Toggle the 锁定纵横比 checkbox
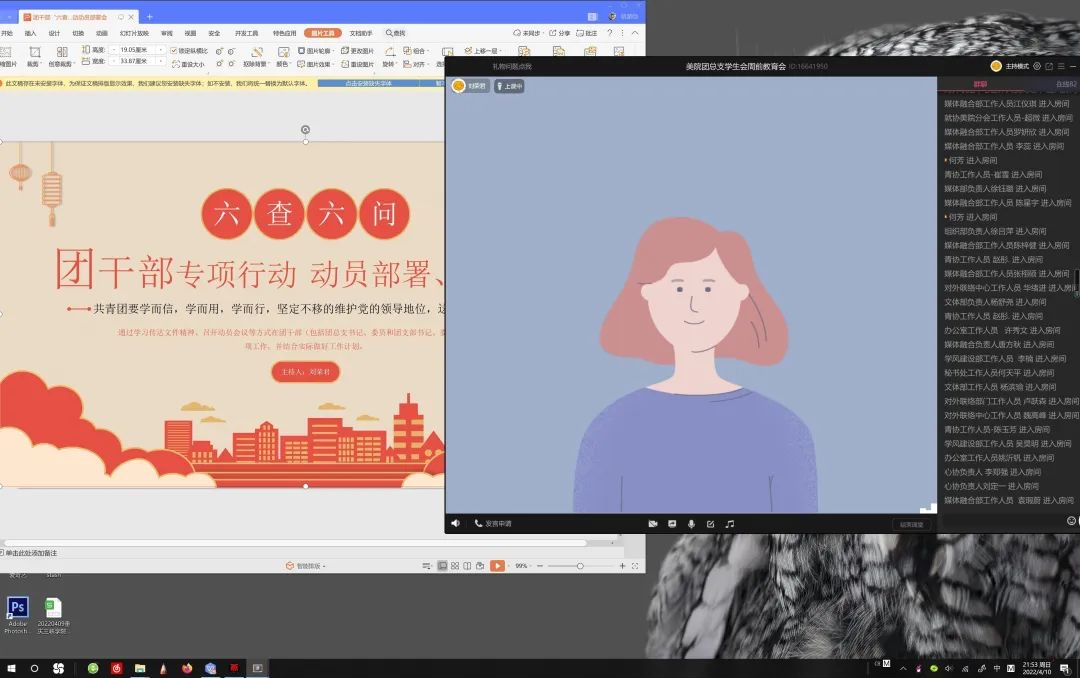 (174, 50)
